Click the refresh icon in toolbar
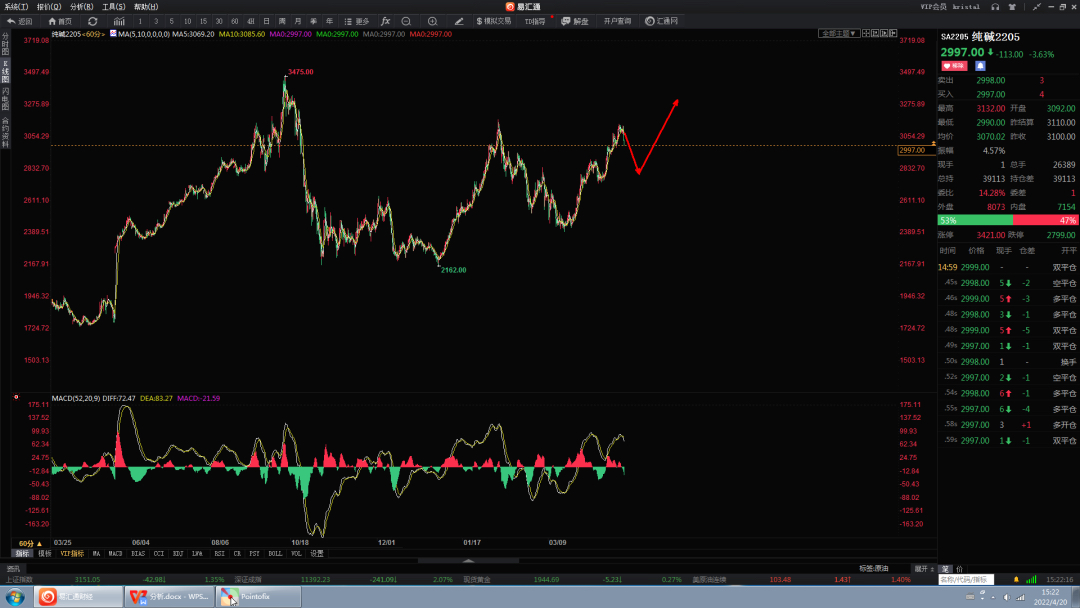The height and width of the screenshot is (608, 1080). (x=92, y=21)
